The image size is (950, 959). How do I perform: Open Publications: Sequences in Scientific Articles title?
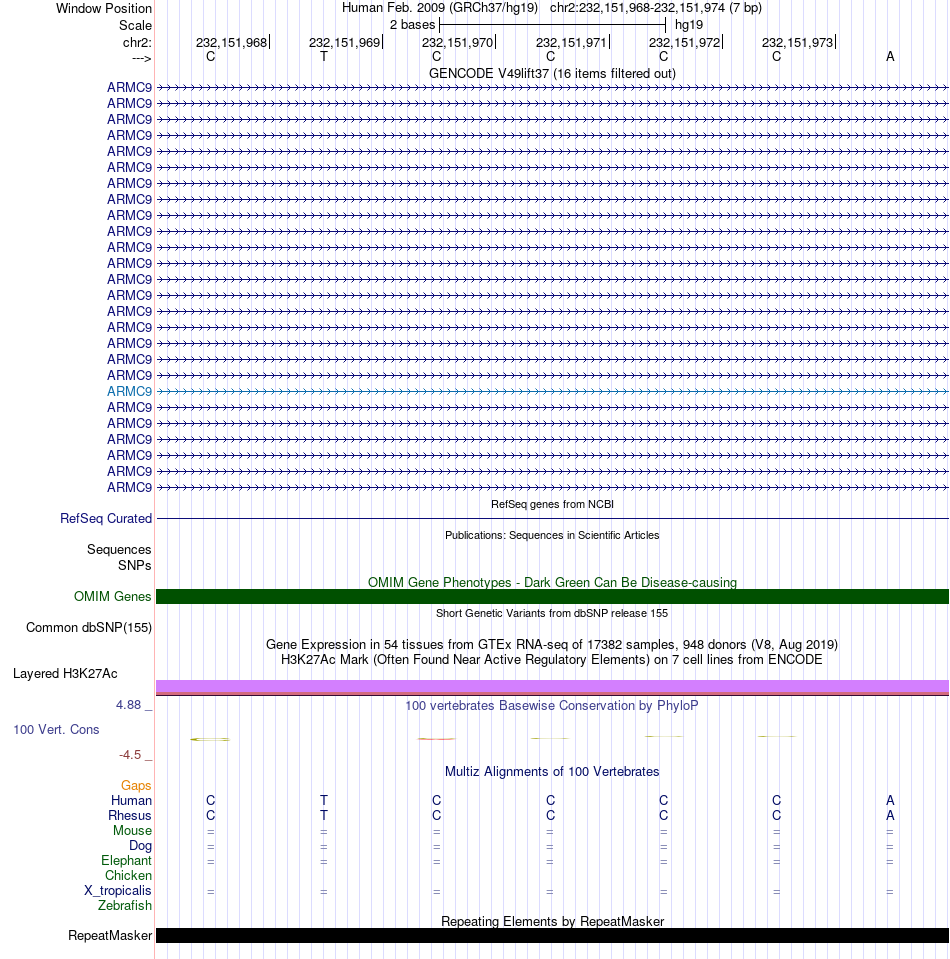pos(552,535)
